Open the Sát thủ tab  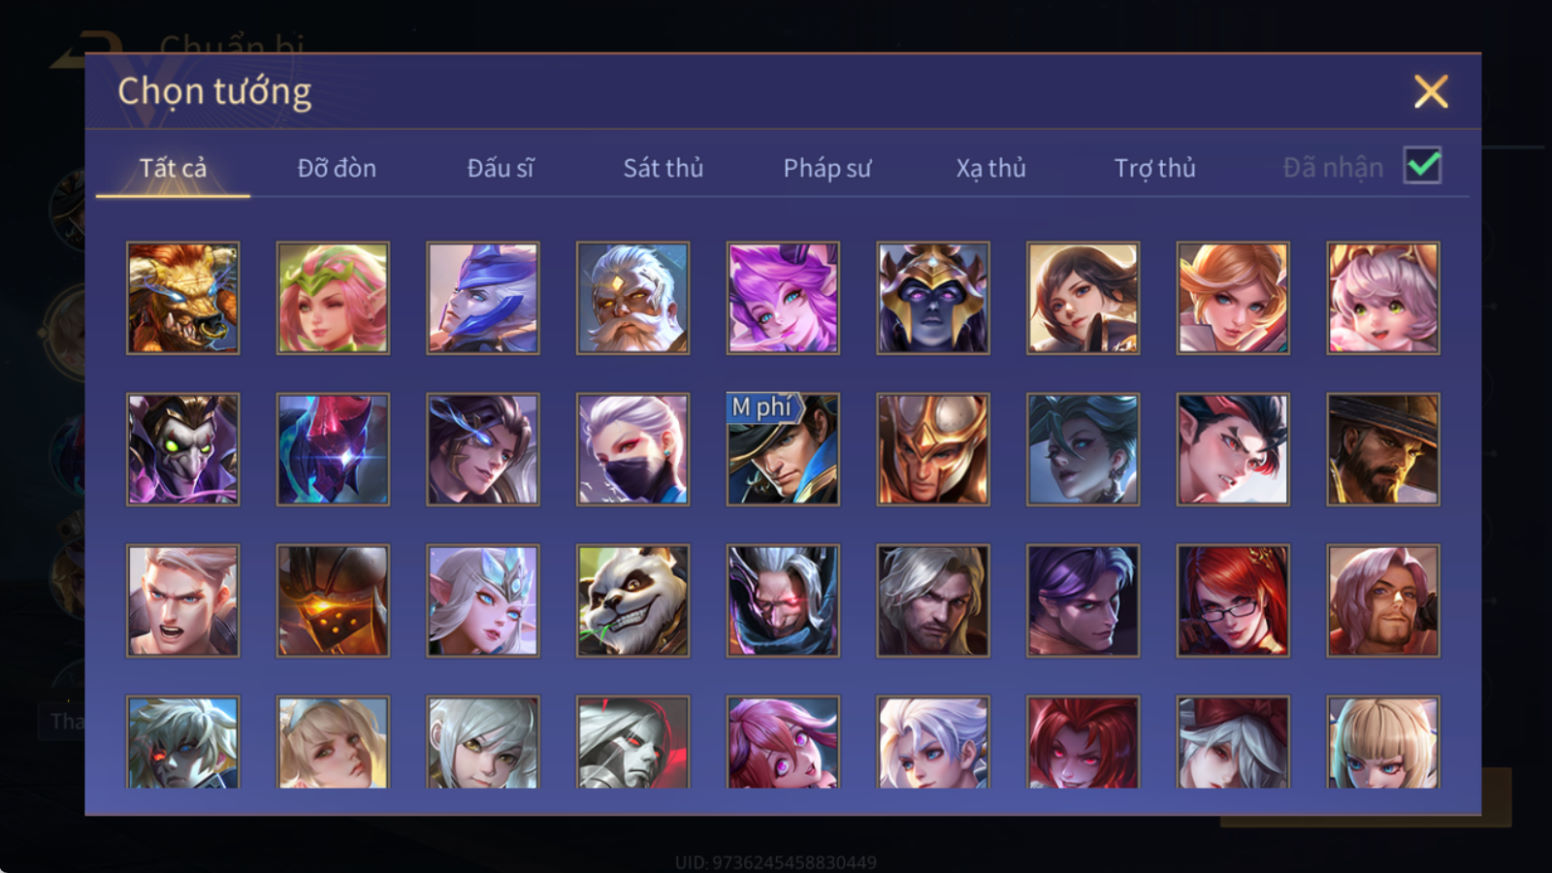point(663,168)
